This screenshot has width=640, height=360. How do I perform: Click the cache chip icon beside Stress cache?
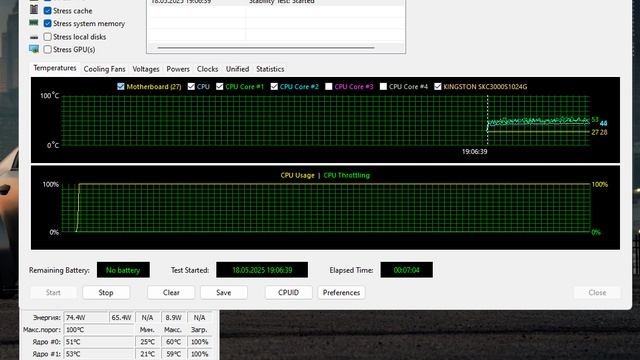tap(34, 10)
